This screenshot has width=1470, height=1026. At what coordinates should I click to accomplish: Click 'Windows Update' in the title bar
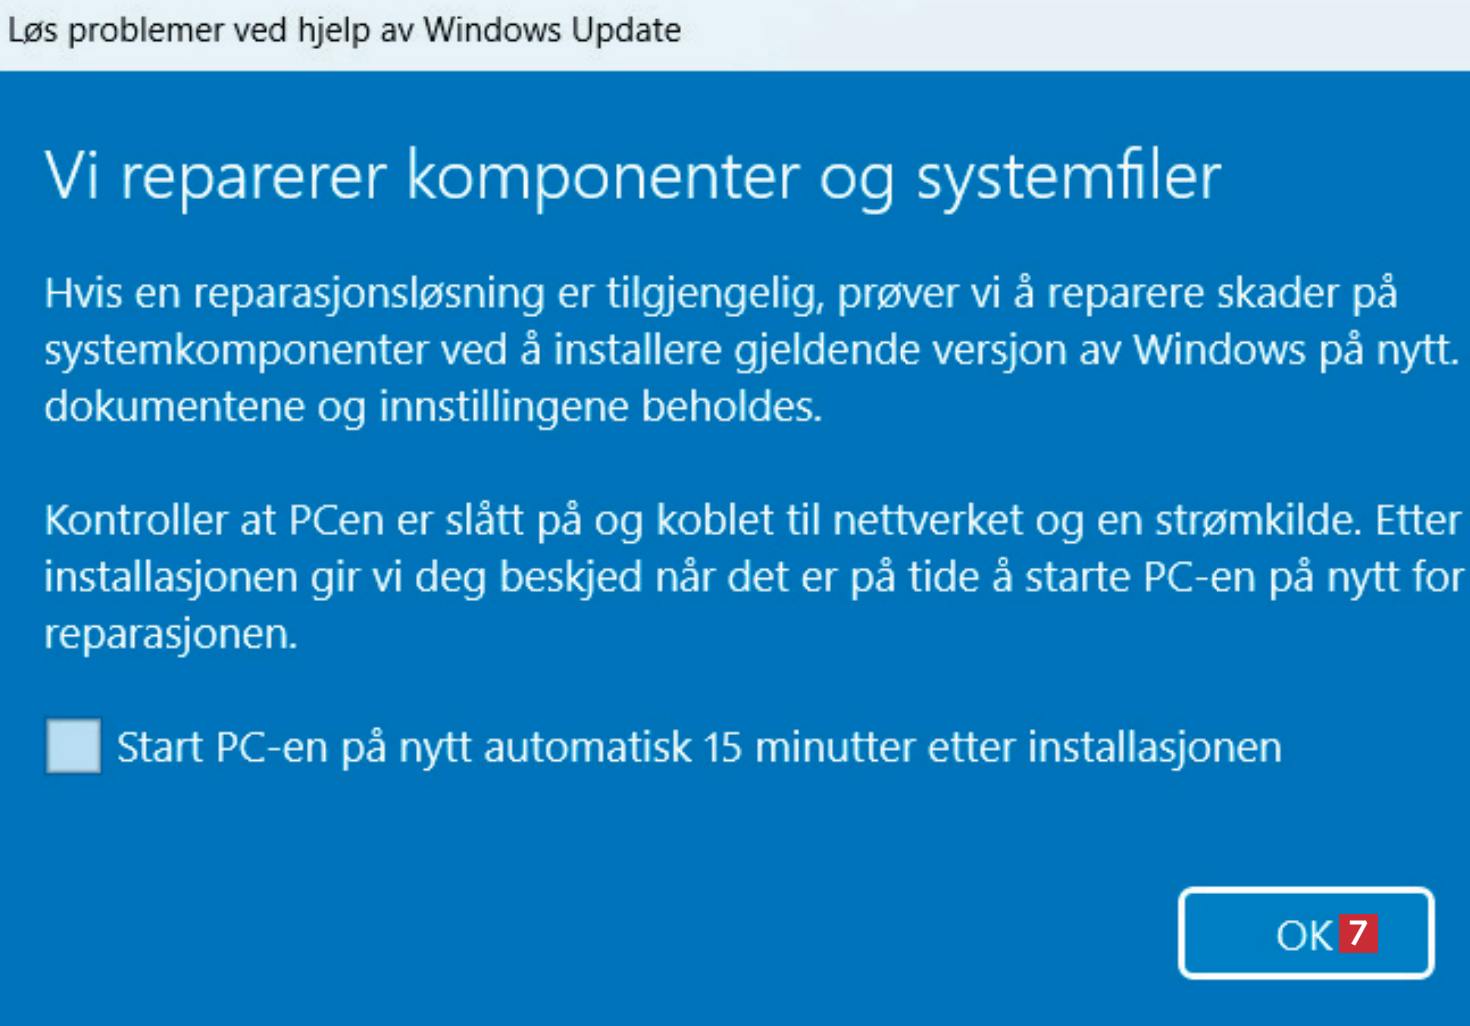(551, 30)
